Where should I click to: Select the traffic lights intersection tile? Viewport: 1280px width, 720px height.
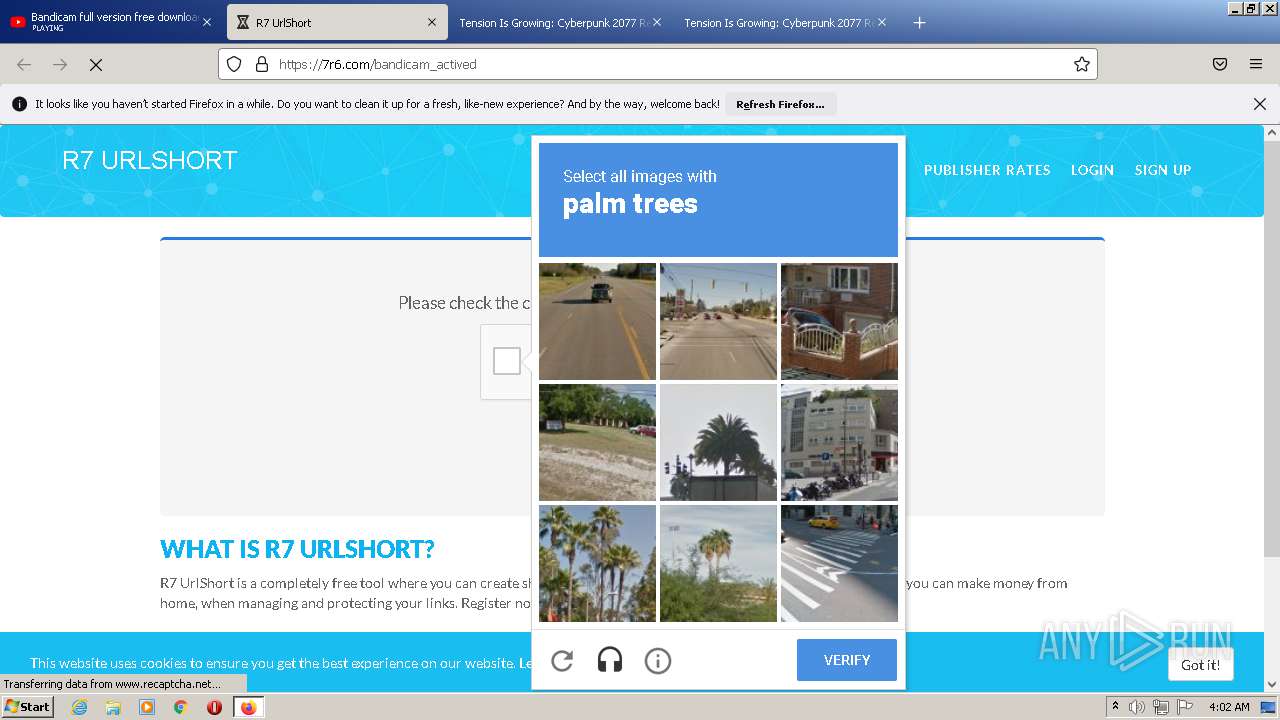point(718,321)
